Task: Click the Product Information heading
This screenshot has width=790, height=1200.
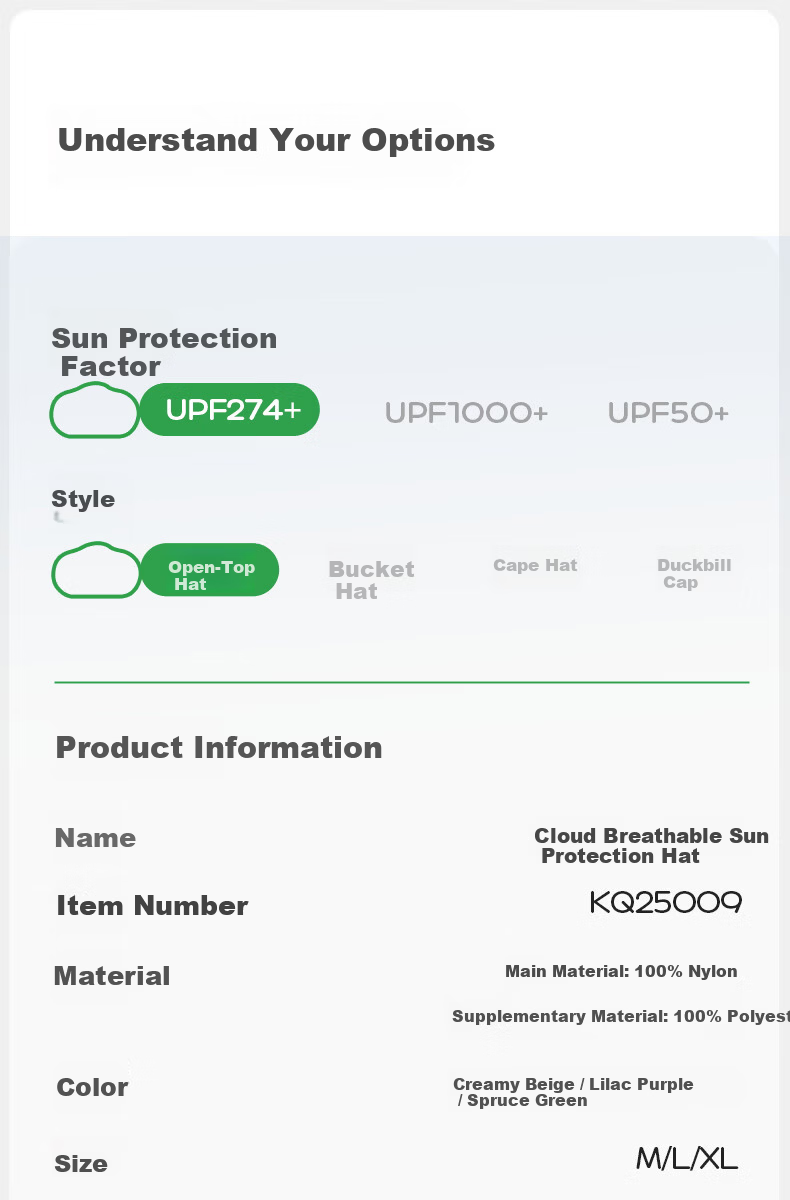Action: coord(219,747)
